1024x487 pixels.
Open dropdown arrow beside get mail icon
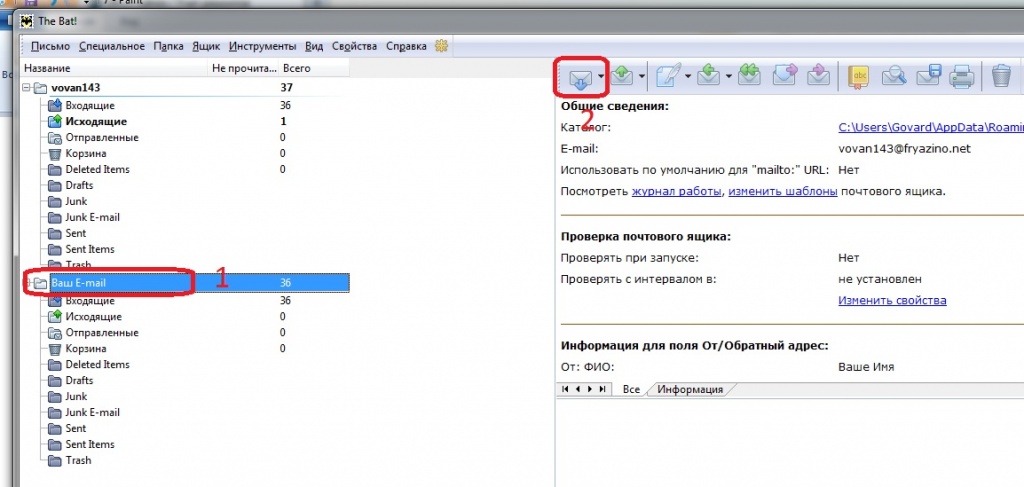pos(600,77)
